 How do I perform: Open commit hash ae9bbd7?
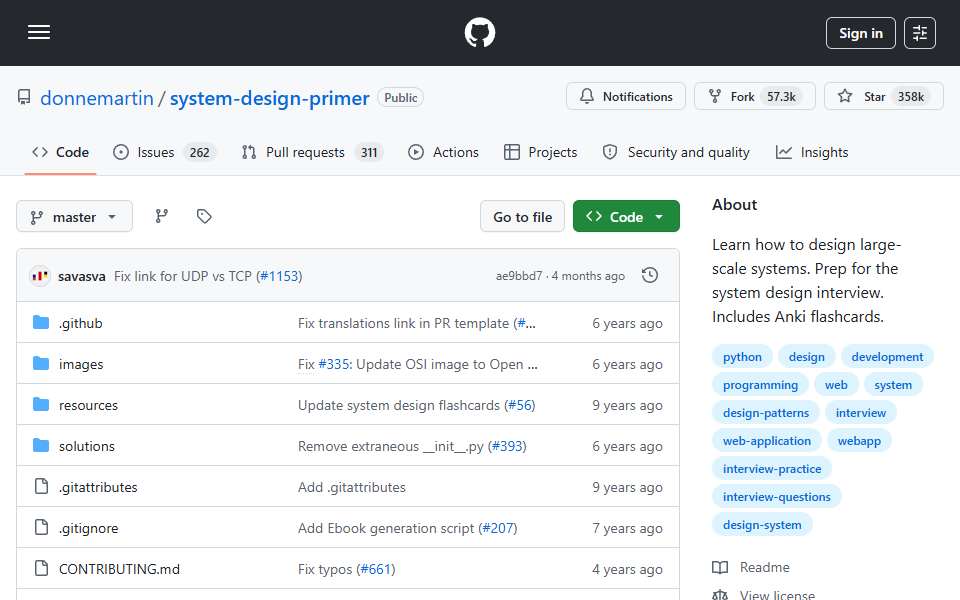[x=519, y=276]
